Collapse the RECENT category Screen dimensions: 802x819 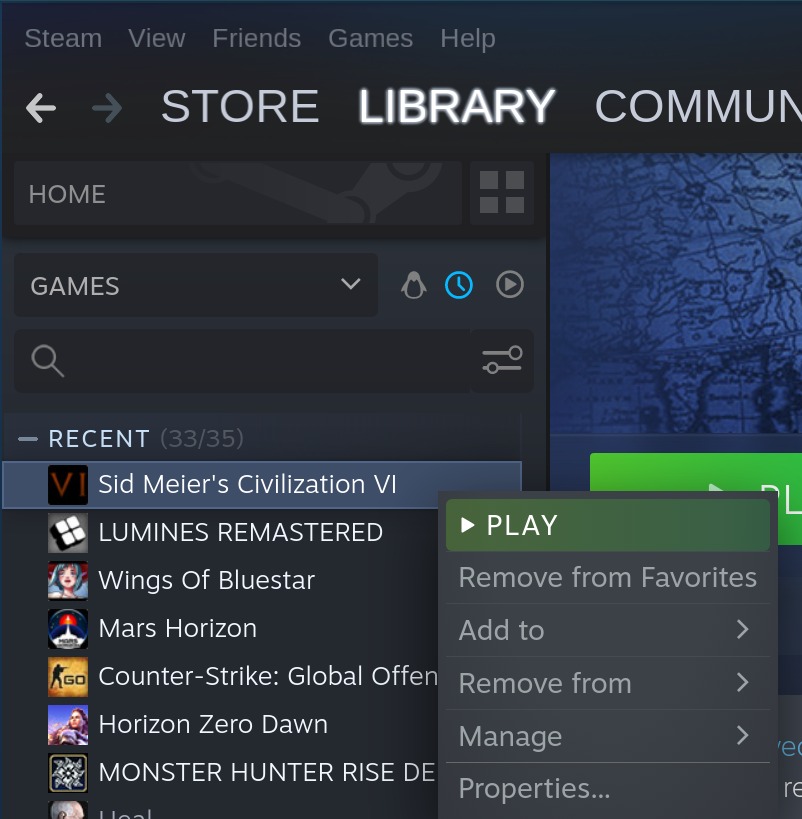click(x=28, y=439)
